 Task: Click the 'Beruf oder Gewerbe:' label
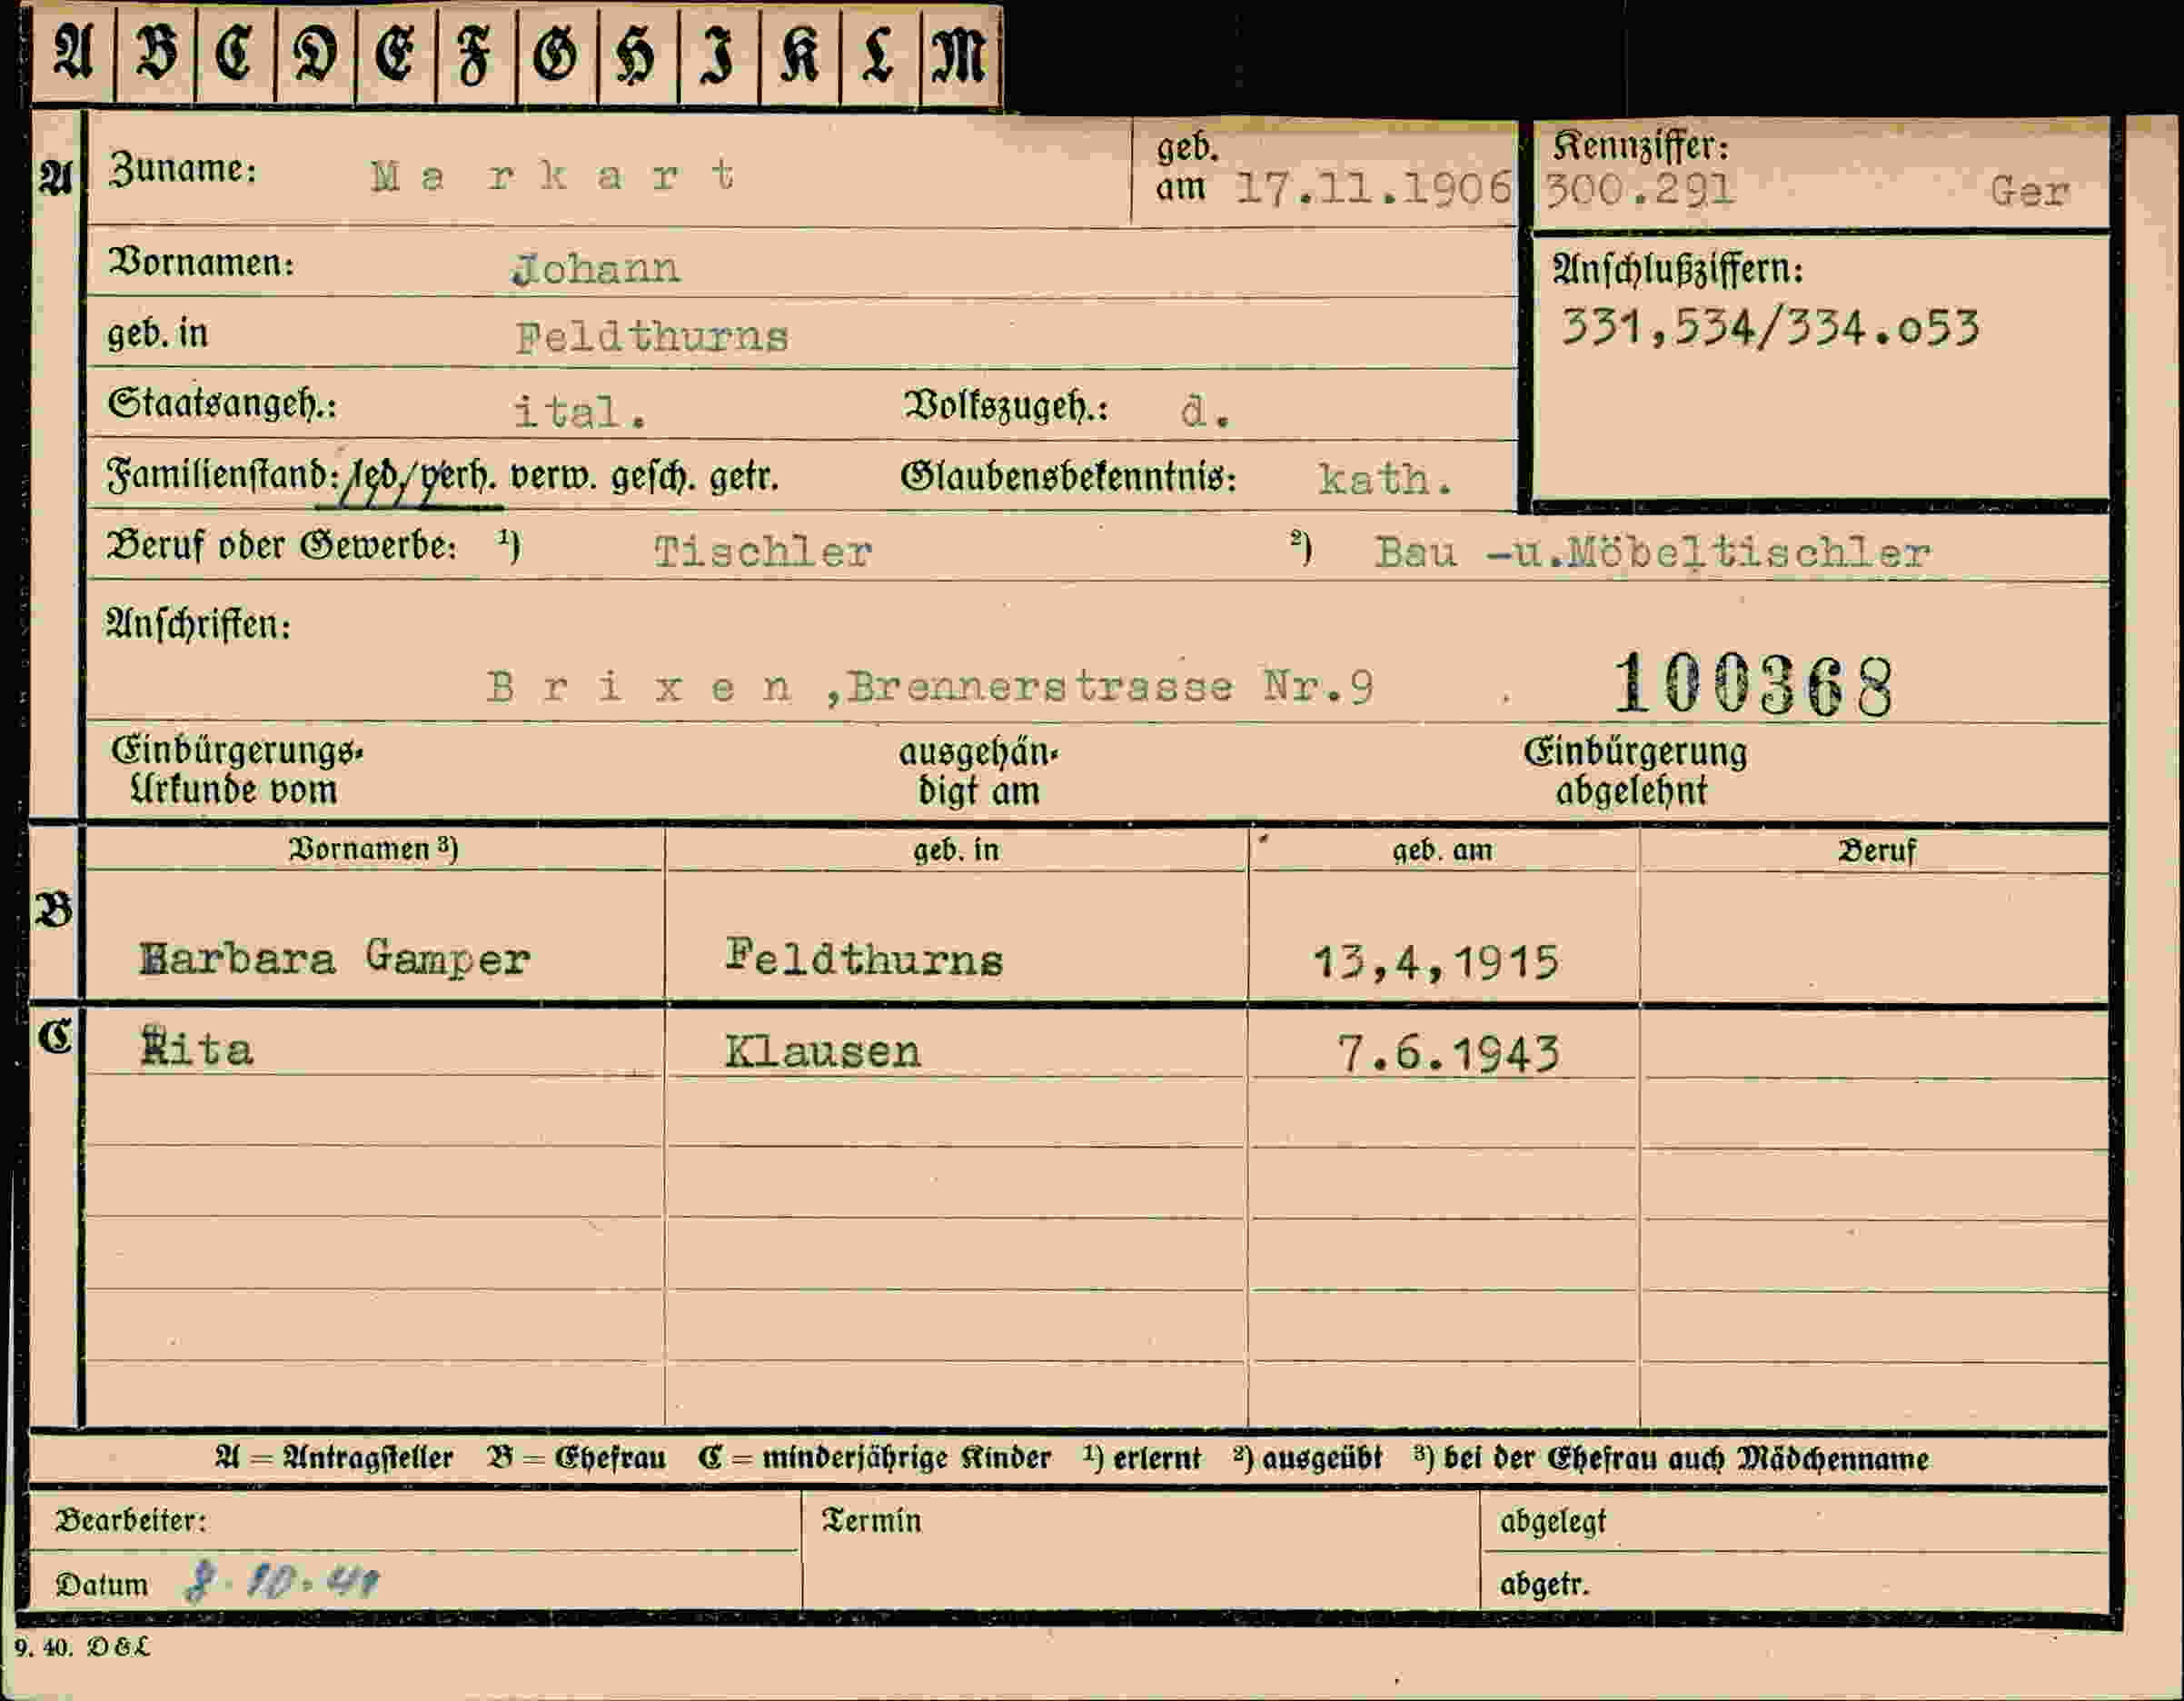282,545
